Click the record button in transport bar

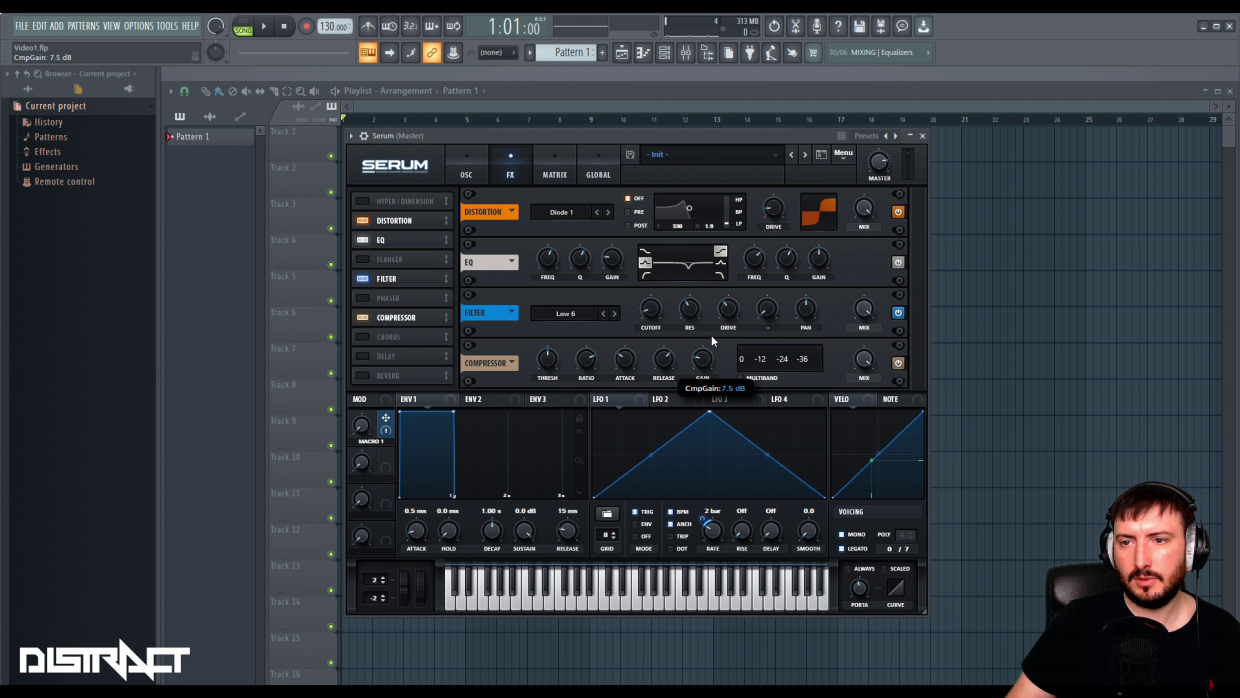(x=306, y=27)
